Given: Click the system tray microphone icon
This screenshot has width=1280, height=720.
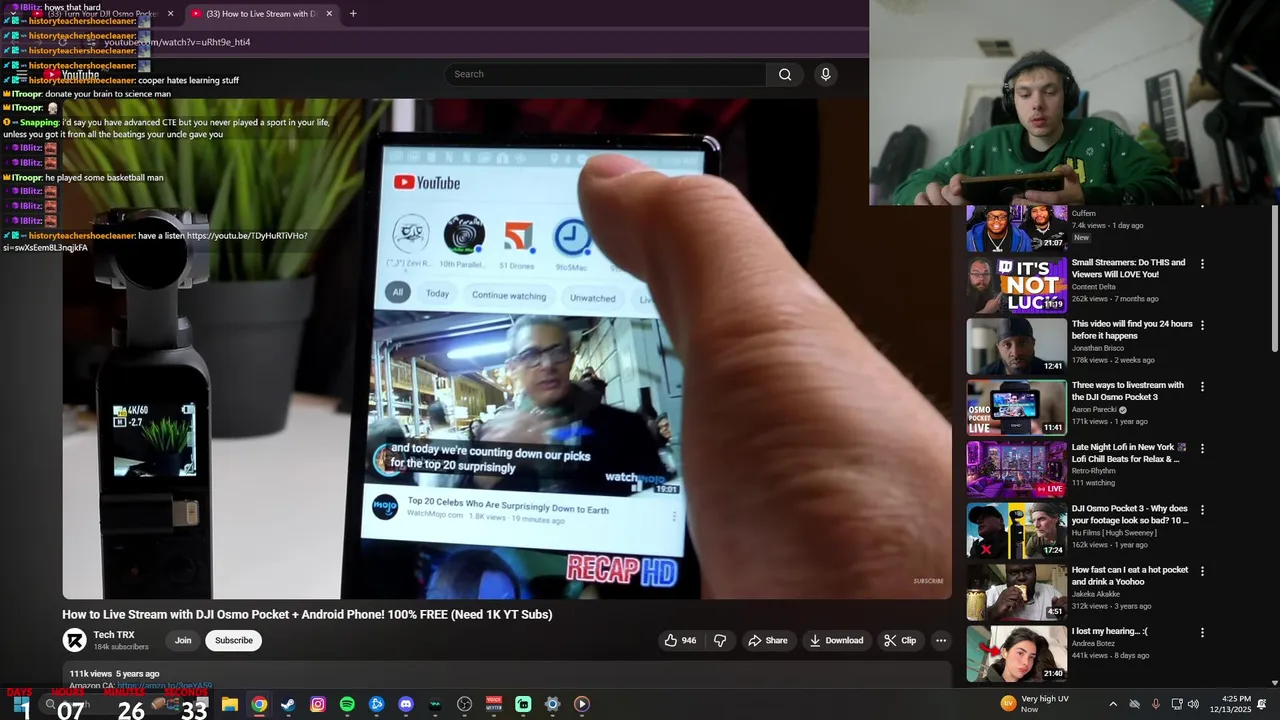Looking at the screenshot, I should coord(1156,704).
